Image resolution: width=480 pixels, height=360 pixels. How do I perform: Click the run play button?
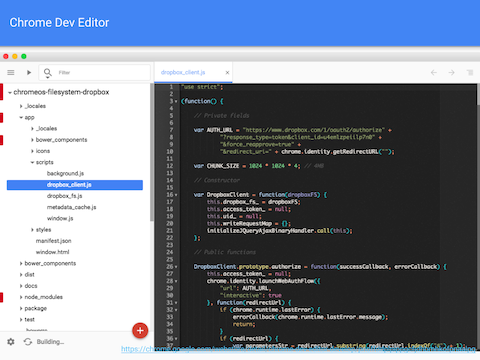pos(29,72)
